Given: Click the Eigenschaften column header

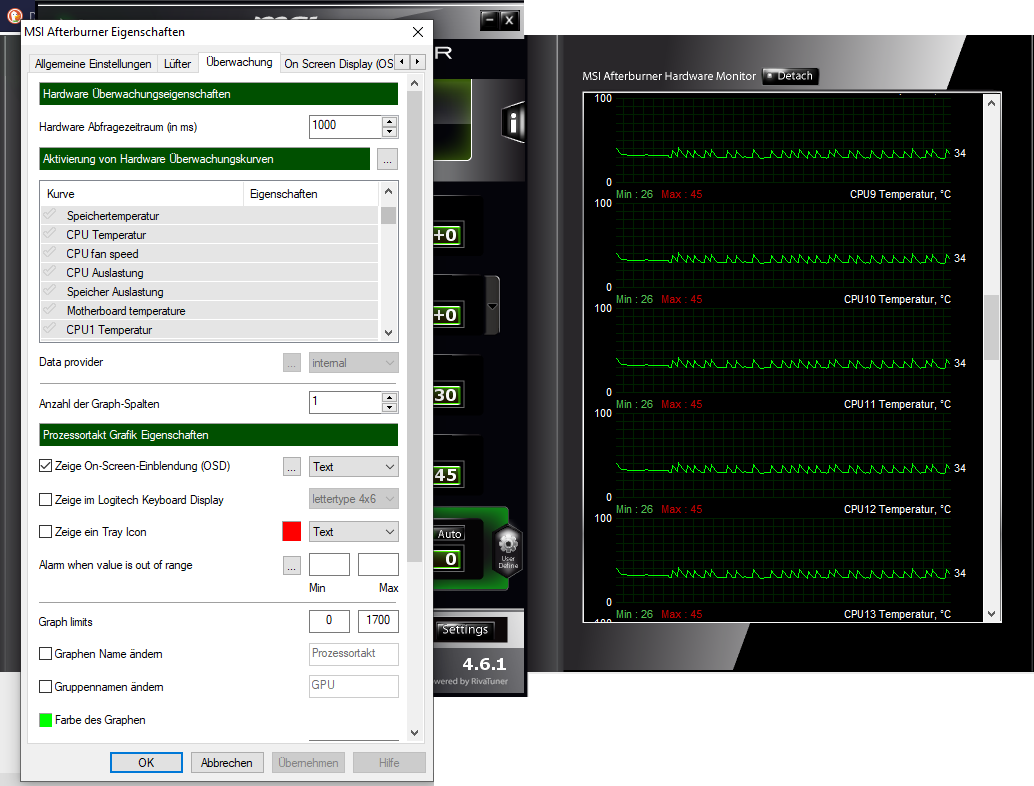Looking at the screenshot, I should [x=311, y=194].
